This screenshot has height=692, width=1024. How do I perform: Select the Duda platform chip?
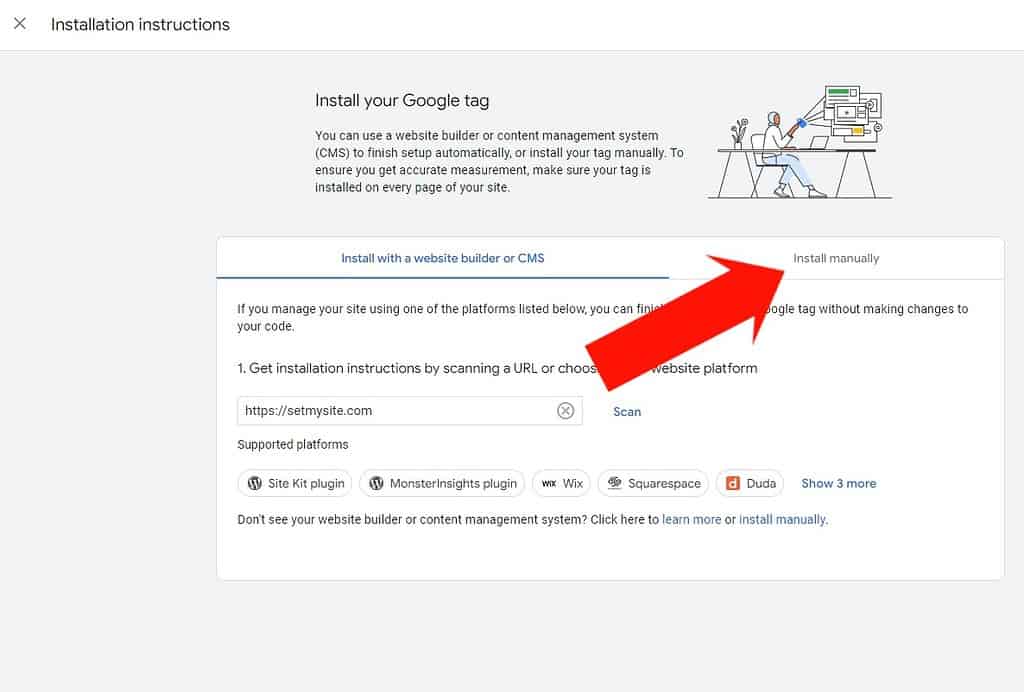click(750, 484)
